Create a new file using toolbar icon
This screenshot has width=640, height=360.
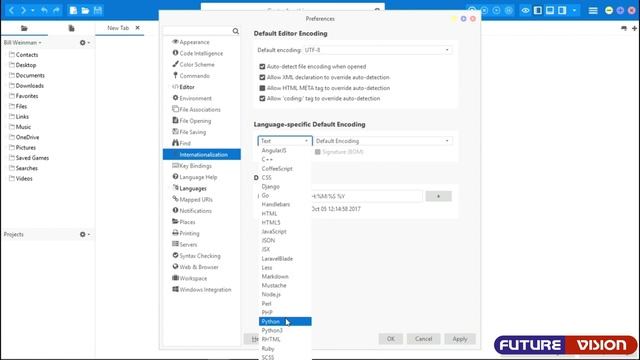click(x=73, y=10)
